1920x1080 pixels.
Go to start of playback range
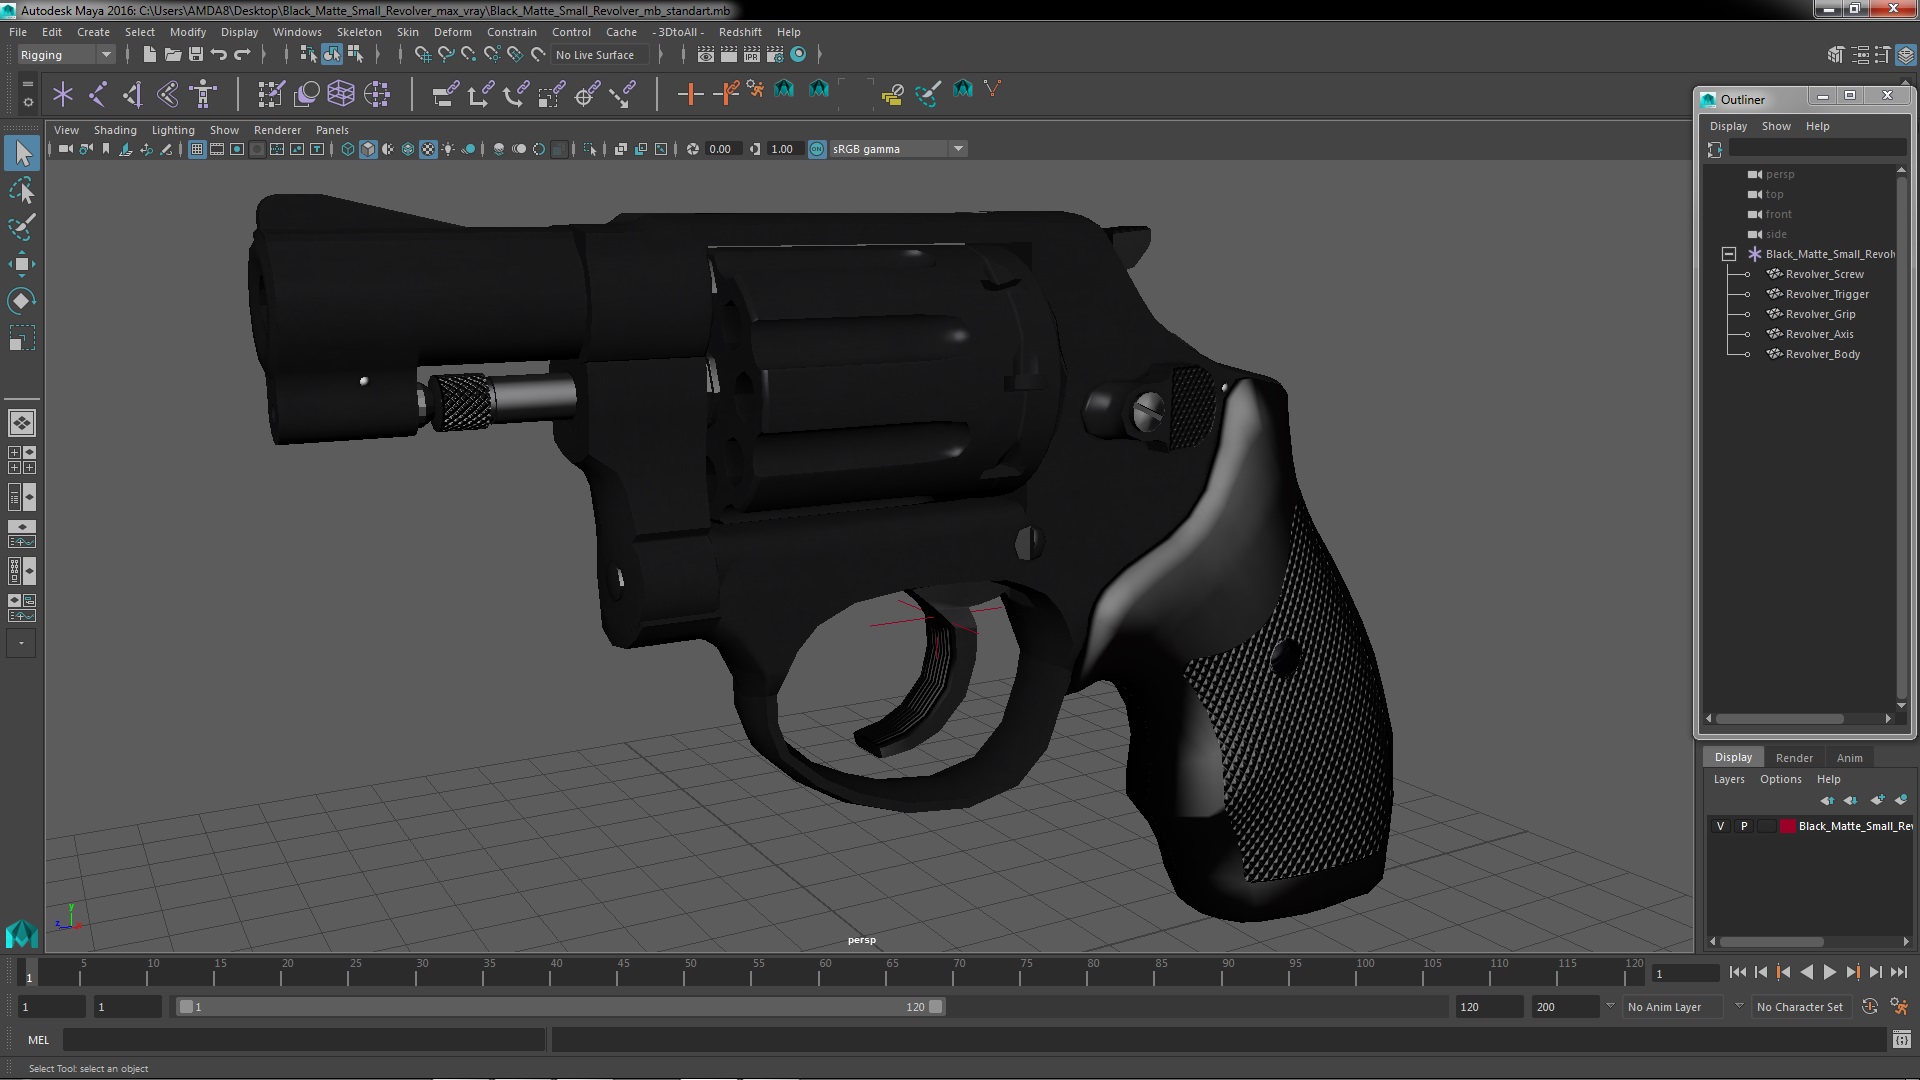pos(1737,972)
